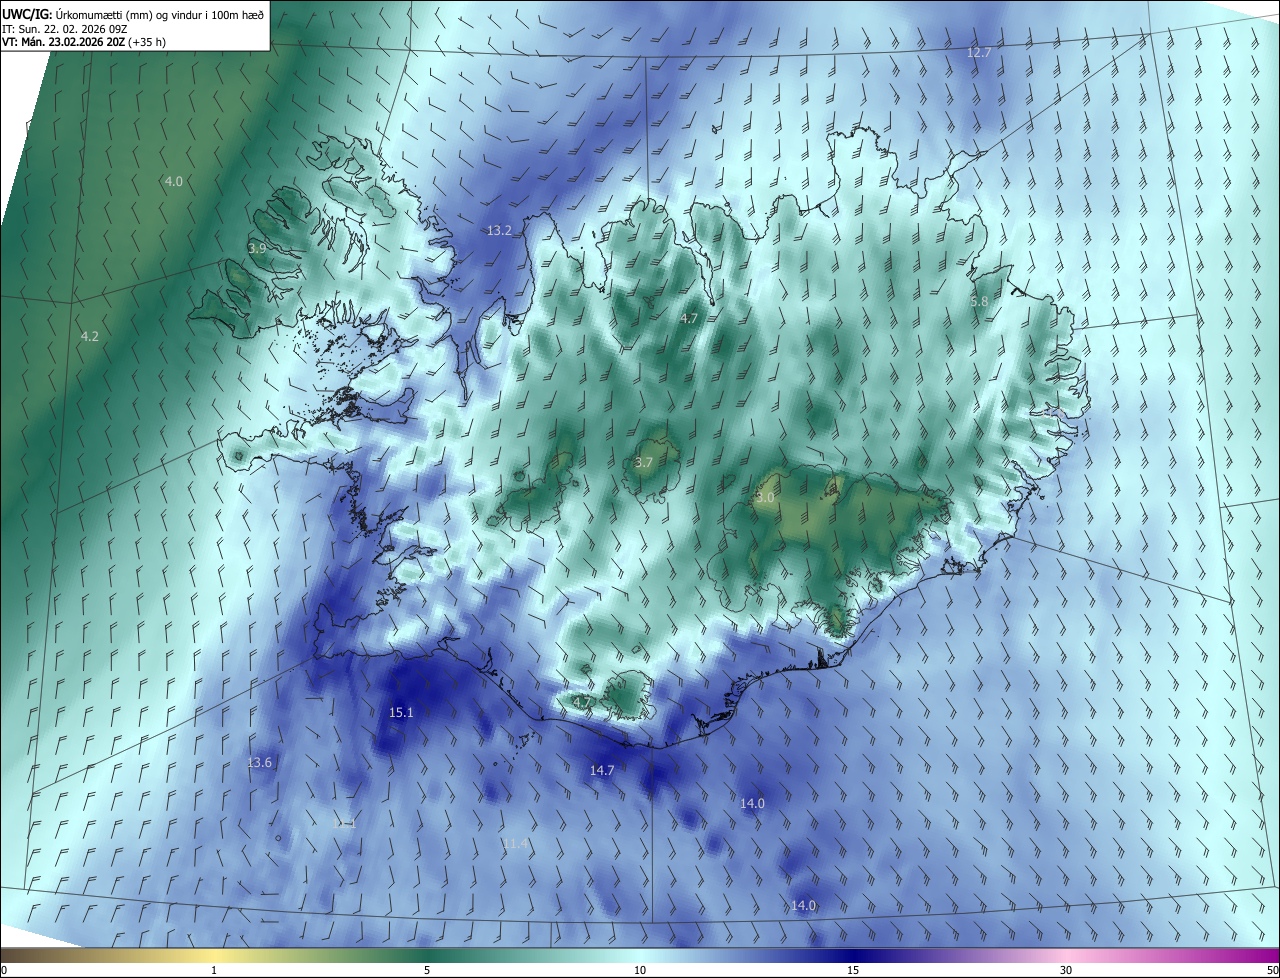The image size is (1280, 978).
Task: Click the dark navy colorbar segment above '15'
Action: [853, 955]
